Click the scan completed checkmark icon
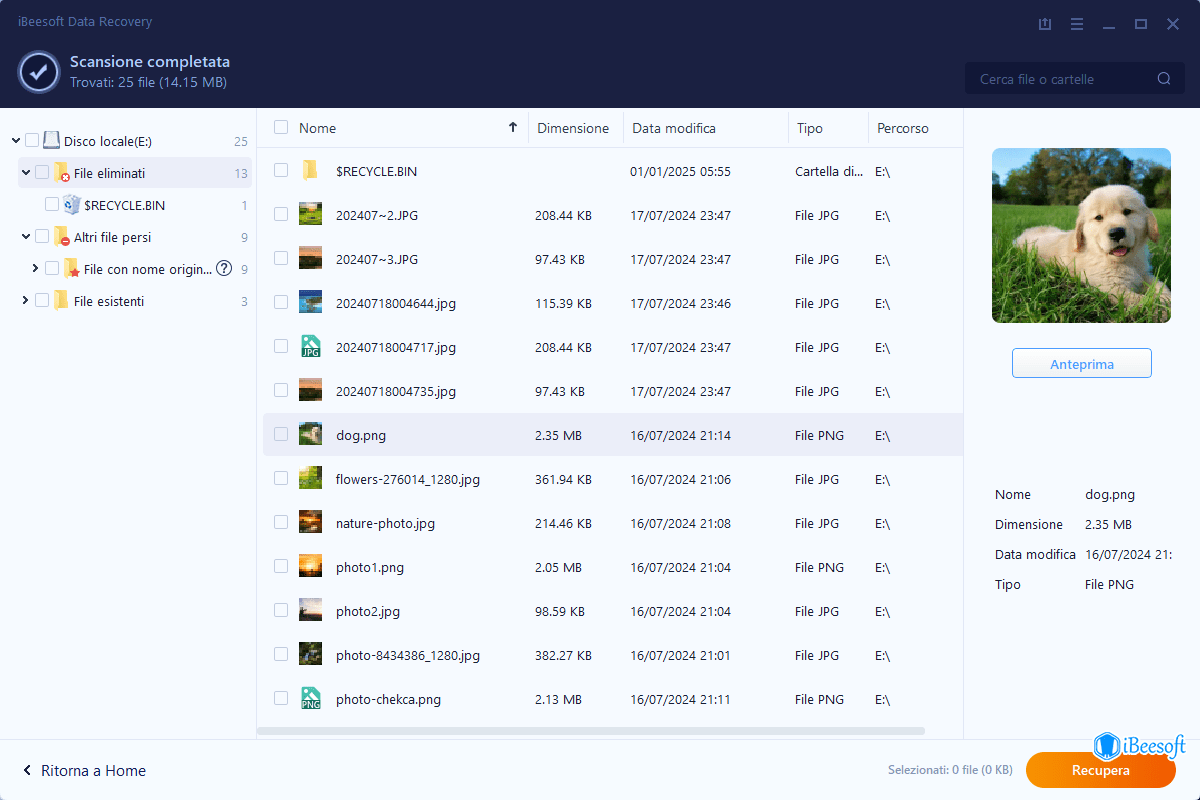The image size is (1200, 800). coord(38,71)
